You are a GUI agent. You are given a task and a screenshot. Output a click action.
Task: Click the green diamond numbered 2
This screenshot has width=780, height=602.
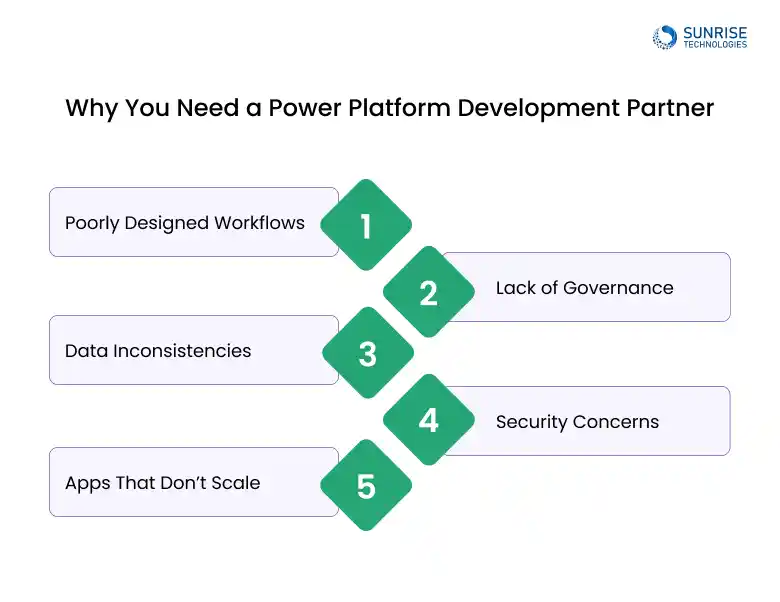tap(429, 292)
